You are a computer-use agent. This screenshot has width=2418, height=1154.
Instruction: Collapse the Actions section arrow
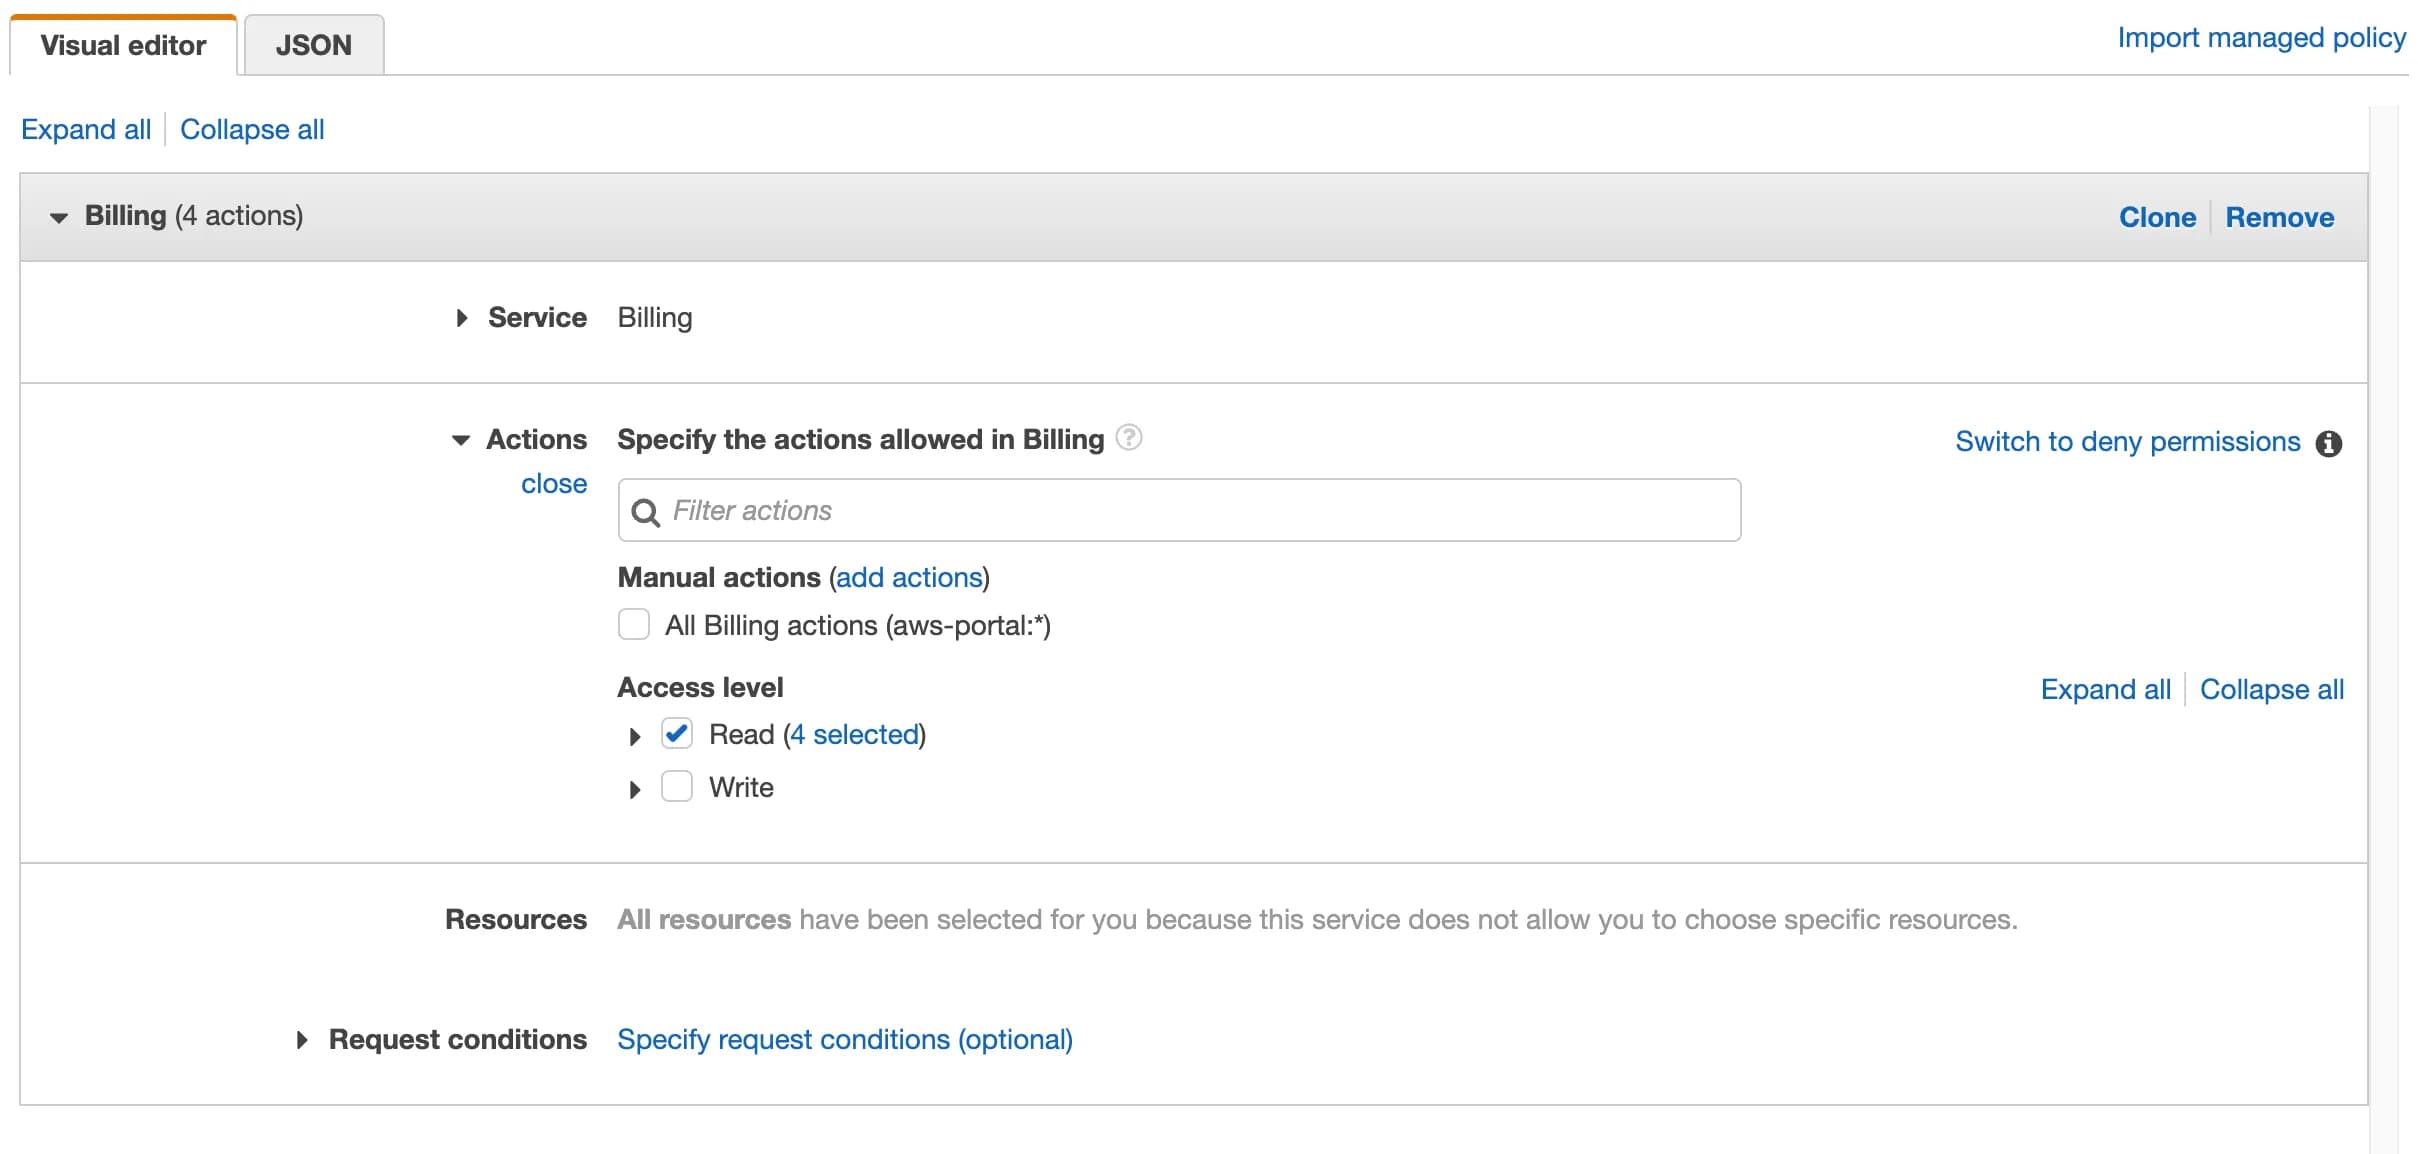[460, 440]
